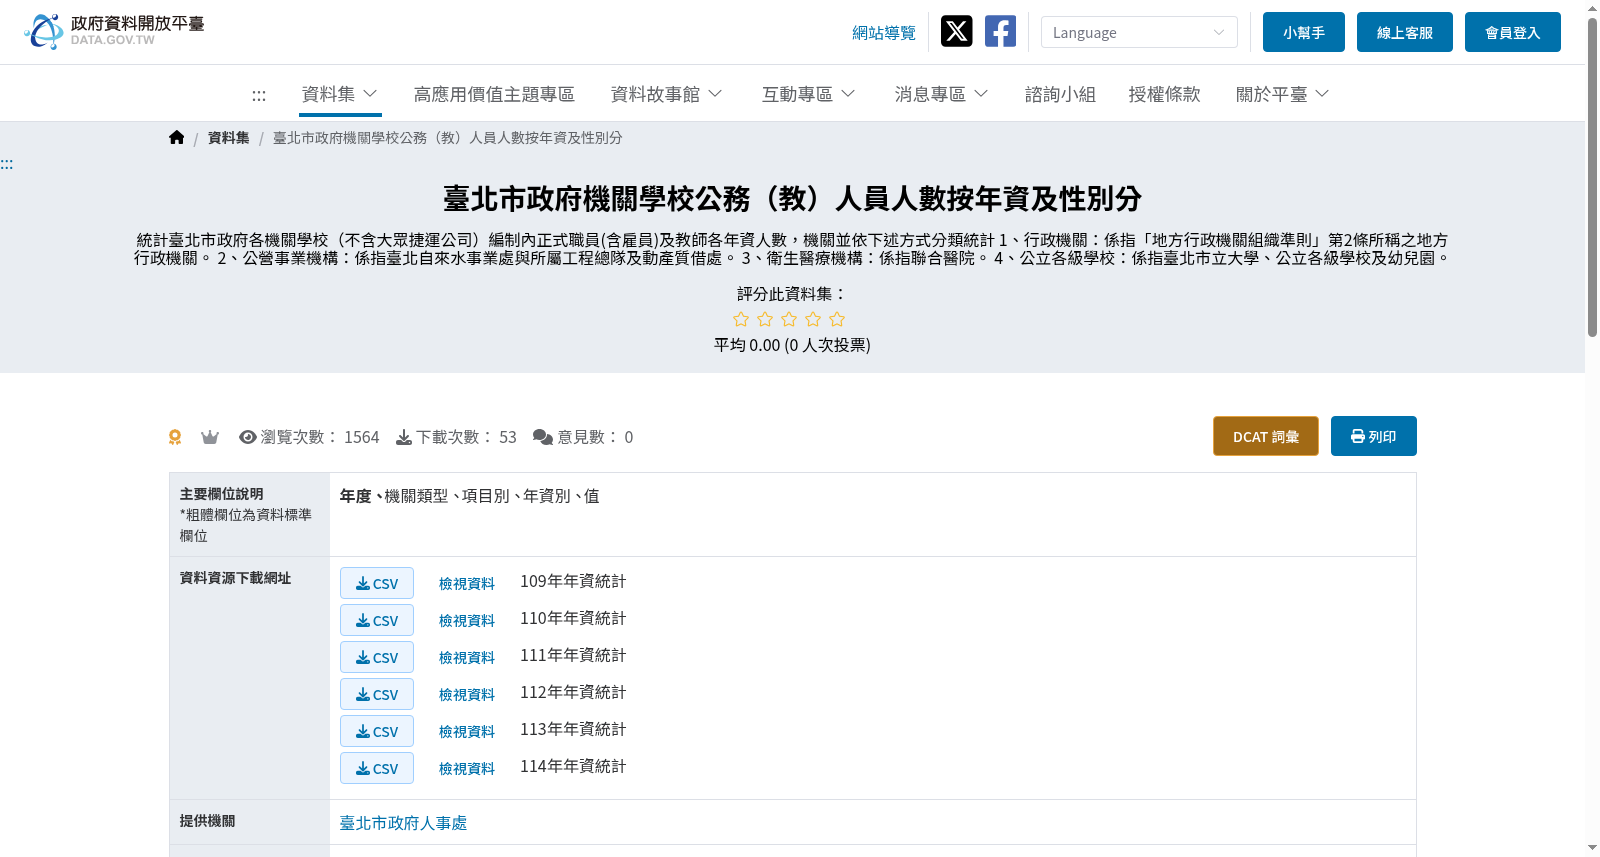The width and height of the screenshot is (1600, 857).
Task: Click the crown badge icon
Action: coord(210,437)
